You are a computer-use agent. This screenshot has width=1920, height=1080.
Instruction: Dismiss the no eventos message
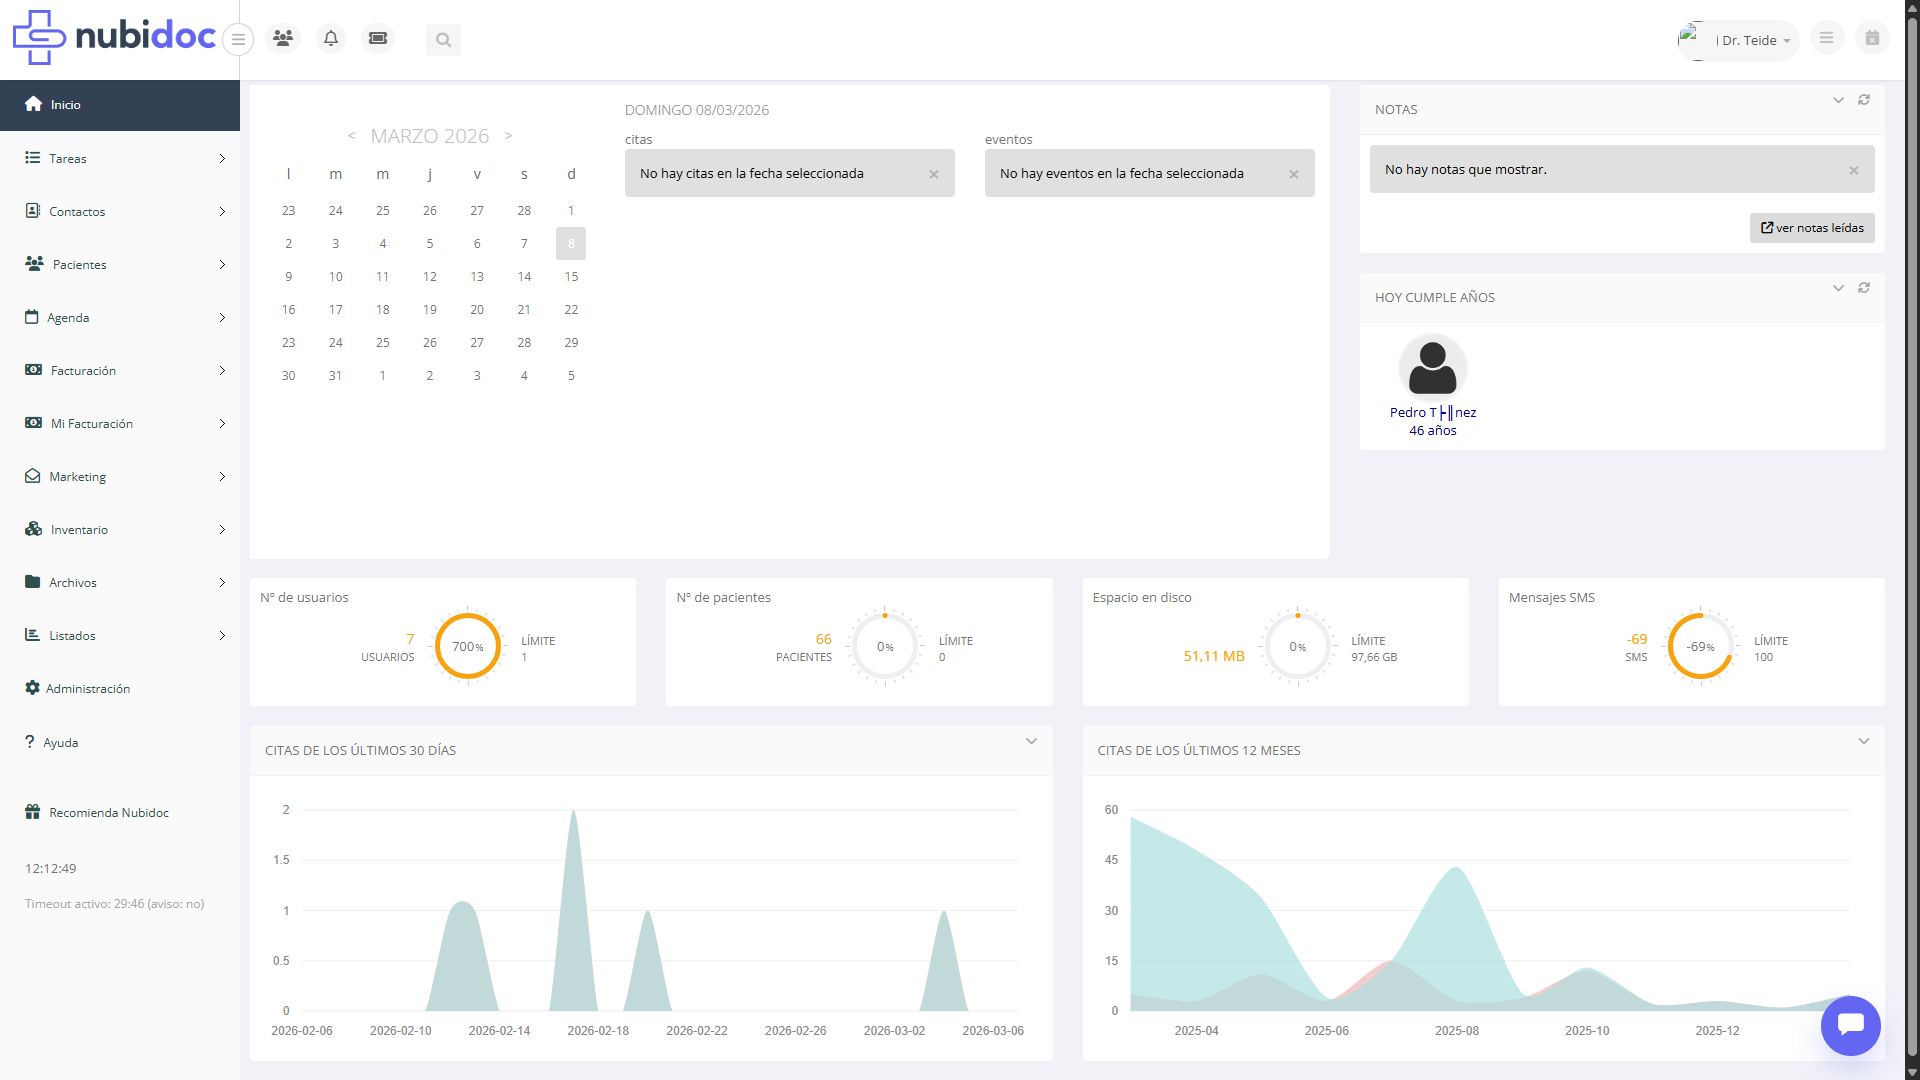(x=1294, y=174)
